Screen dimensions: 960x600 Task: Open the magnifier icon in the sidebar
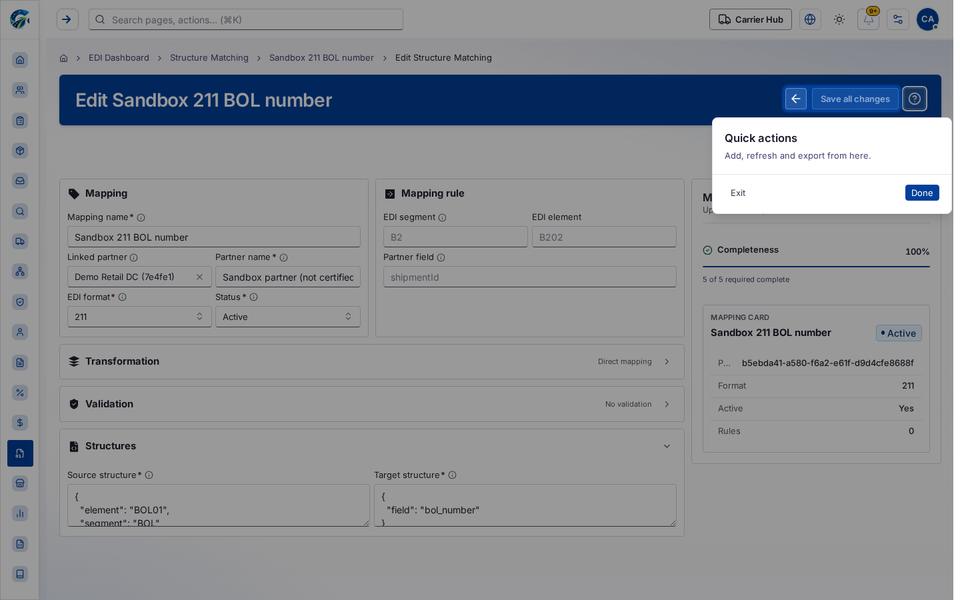click(x=20, y=211)
